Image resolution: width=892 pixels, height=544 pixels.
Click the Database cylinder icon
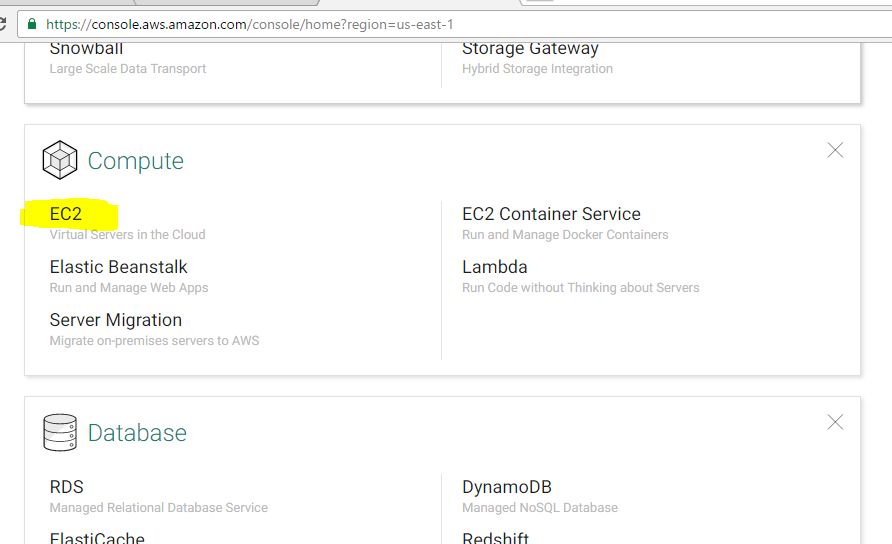tap(60, 432)
